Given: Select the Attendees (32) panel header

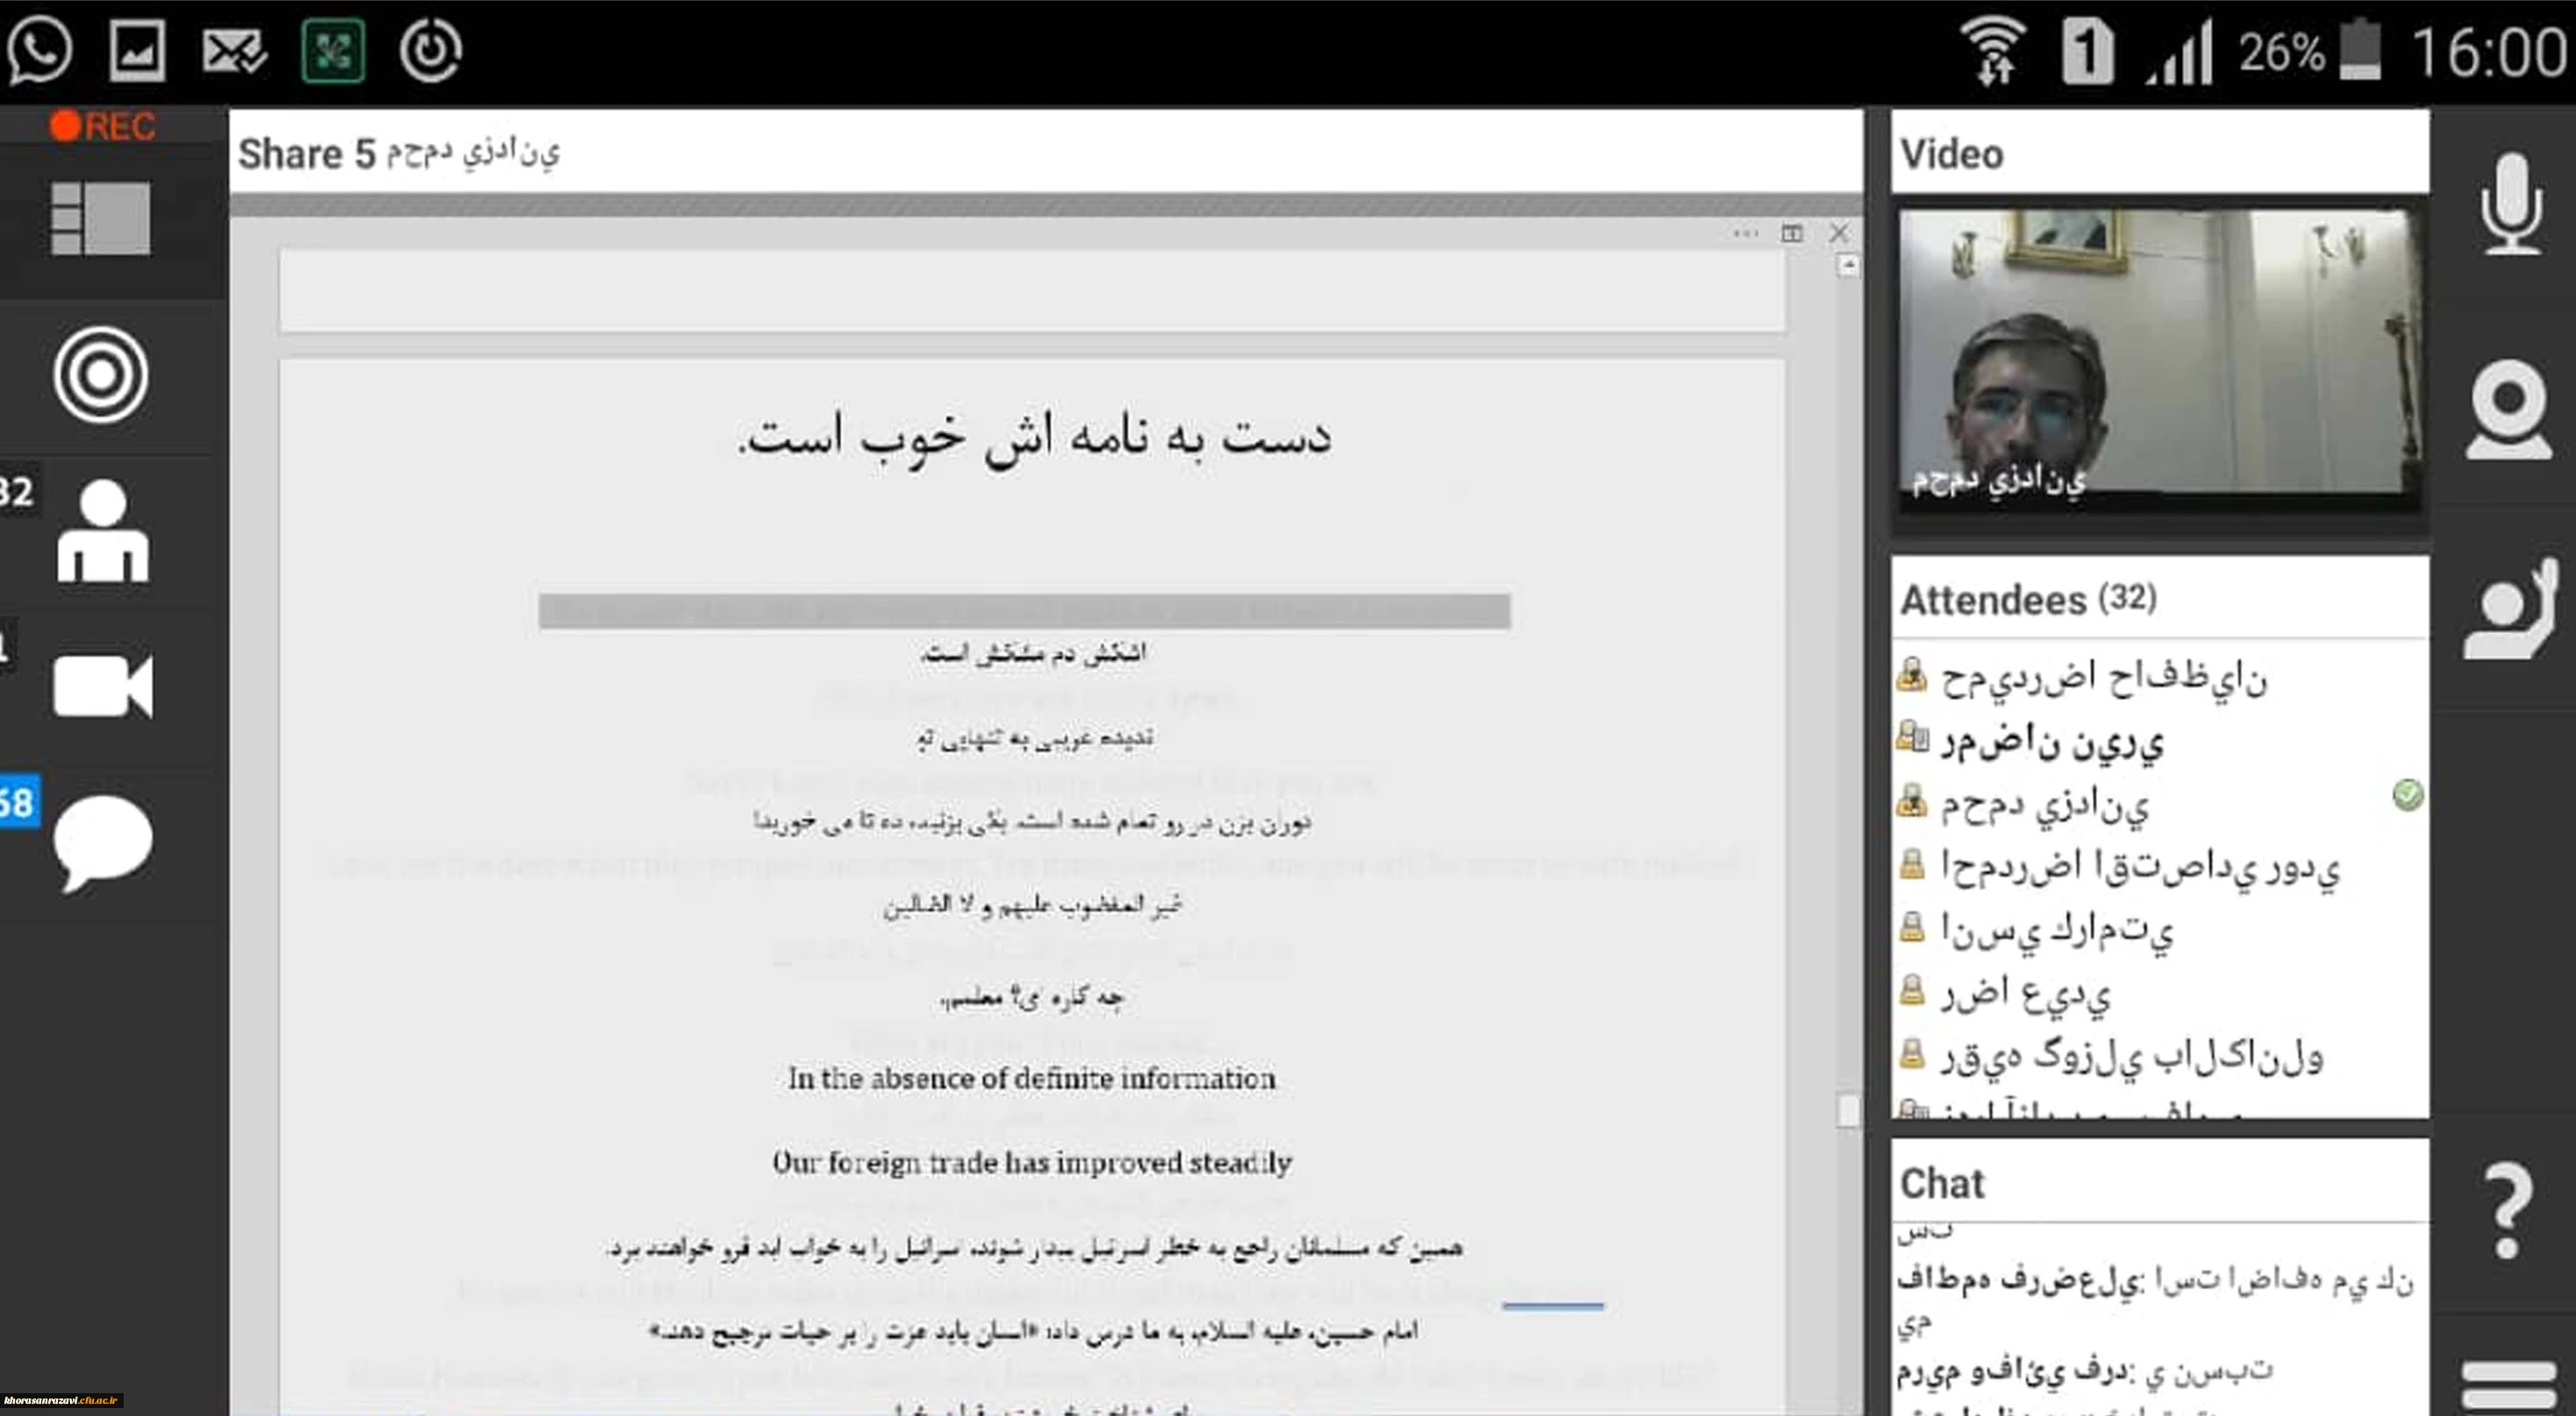Looking at the screenshot, I should [x=2028, y=599].
